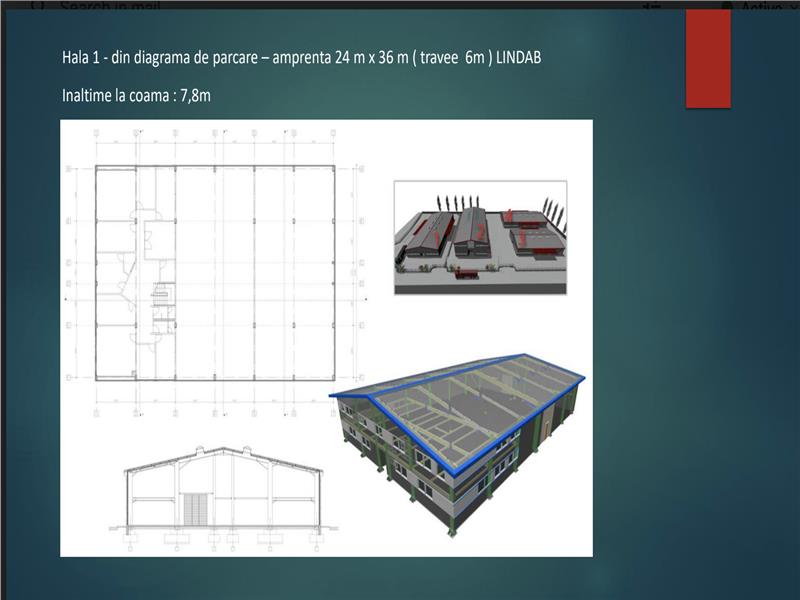Viewport: 800px width, 600px height.
Task: Select the red rectangle accent shape
Action: pyautogui.click(x=708, y=58)
